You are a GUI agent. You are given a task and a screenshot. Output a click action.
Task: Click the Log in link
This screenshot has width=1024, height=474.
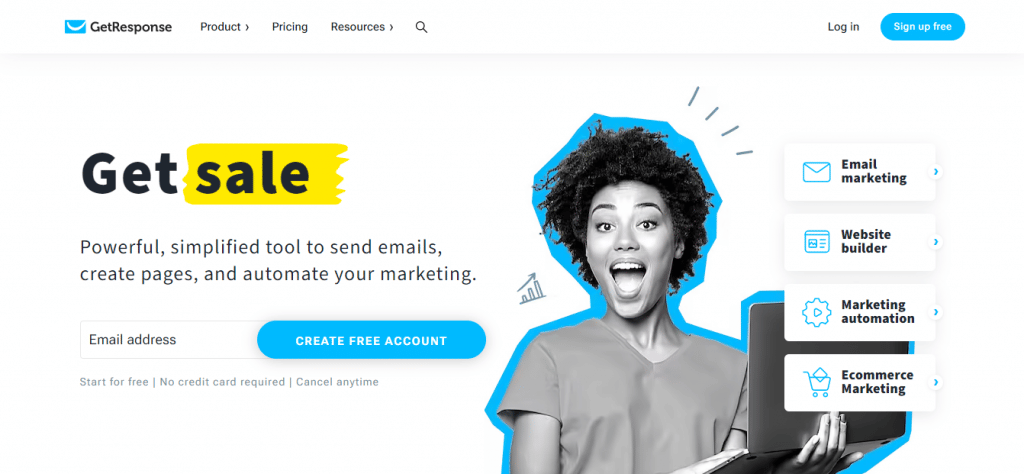click(x=843, y=27)
